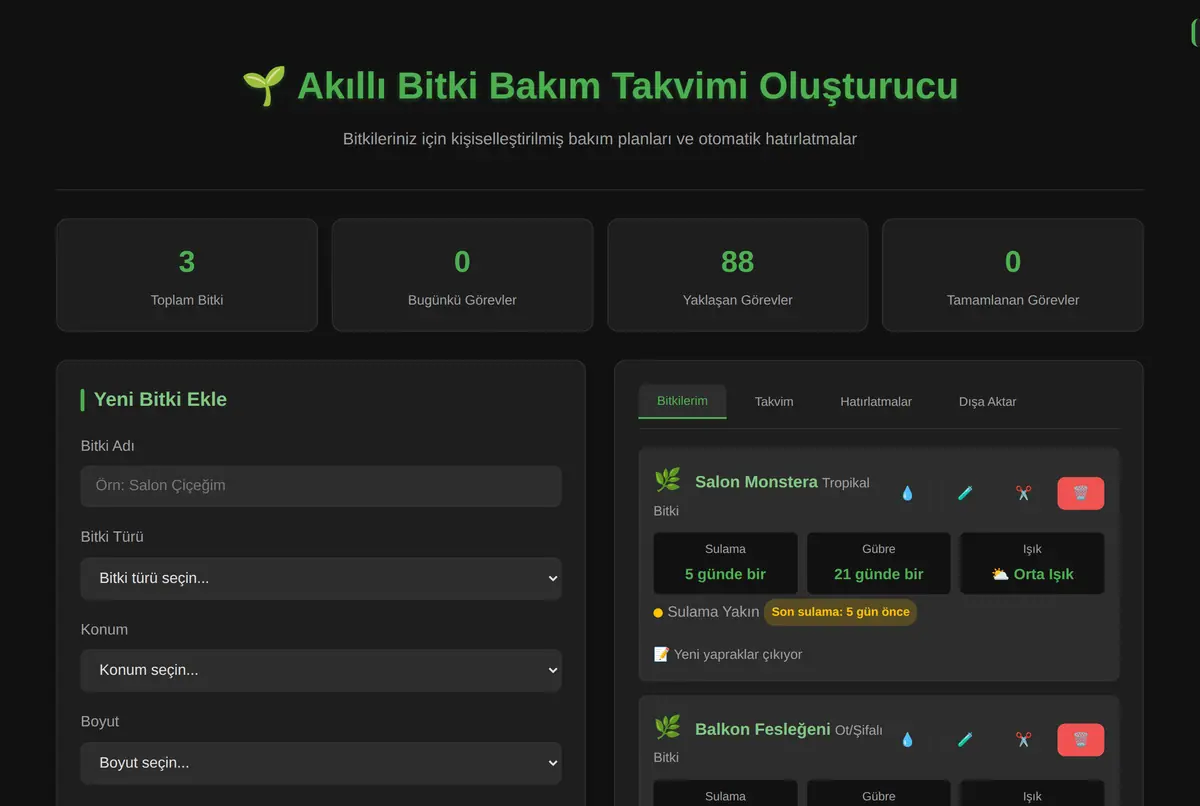1200x806 pixels.
Task: Click the seedling icon in the page title
Action: coord(264,86)
